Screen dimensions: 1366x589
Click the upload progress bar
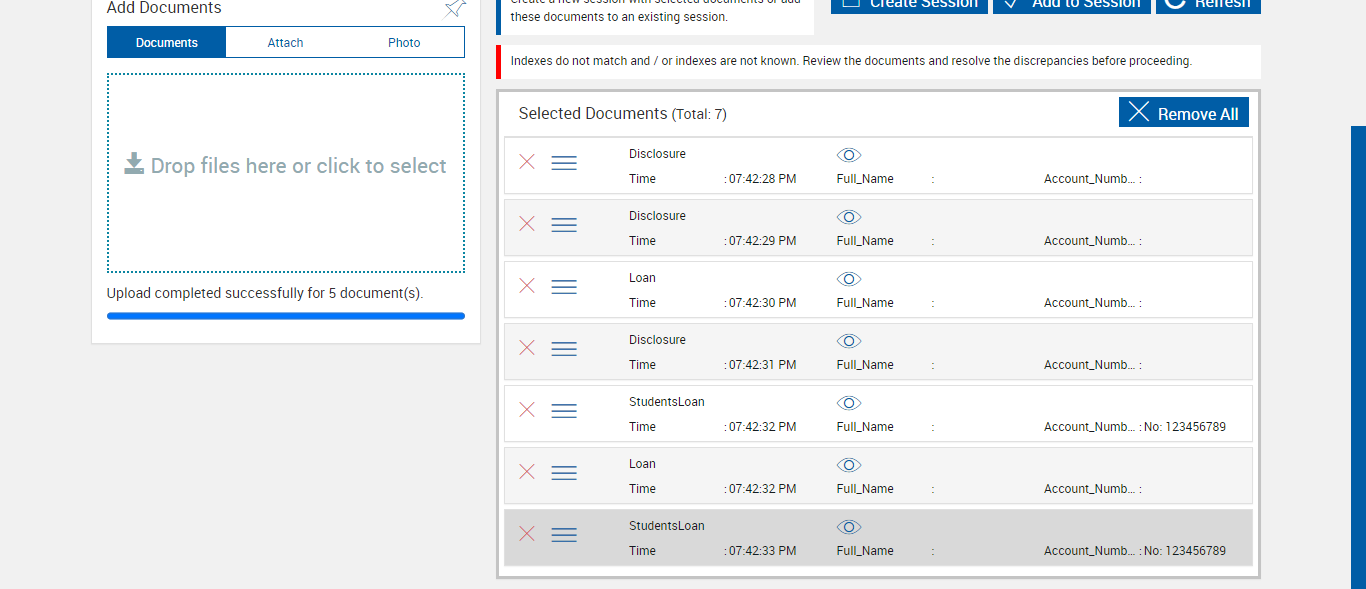coord(286,316)
